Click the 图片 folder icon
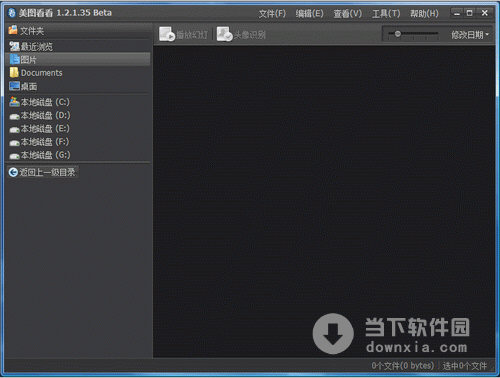 pyautogui.click(x=15, y=59)
